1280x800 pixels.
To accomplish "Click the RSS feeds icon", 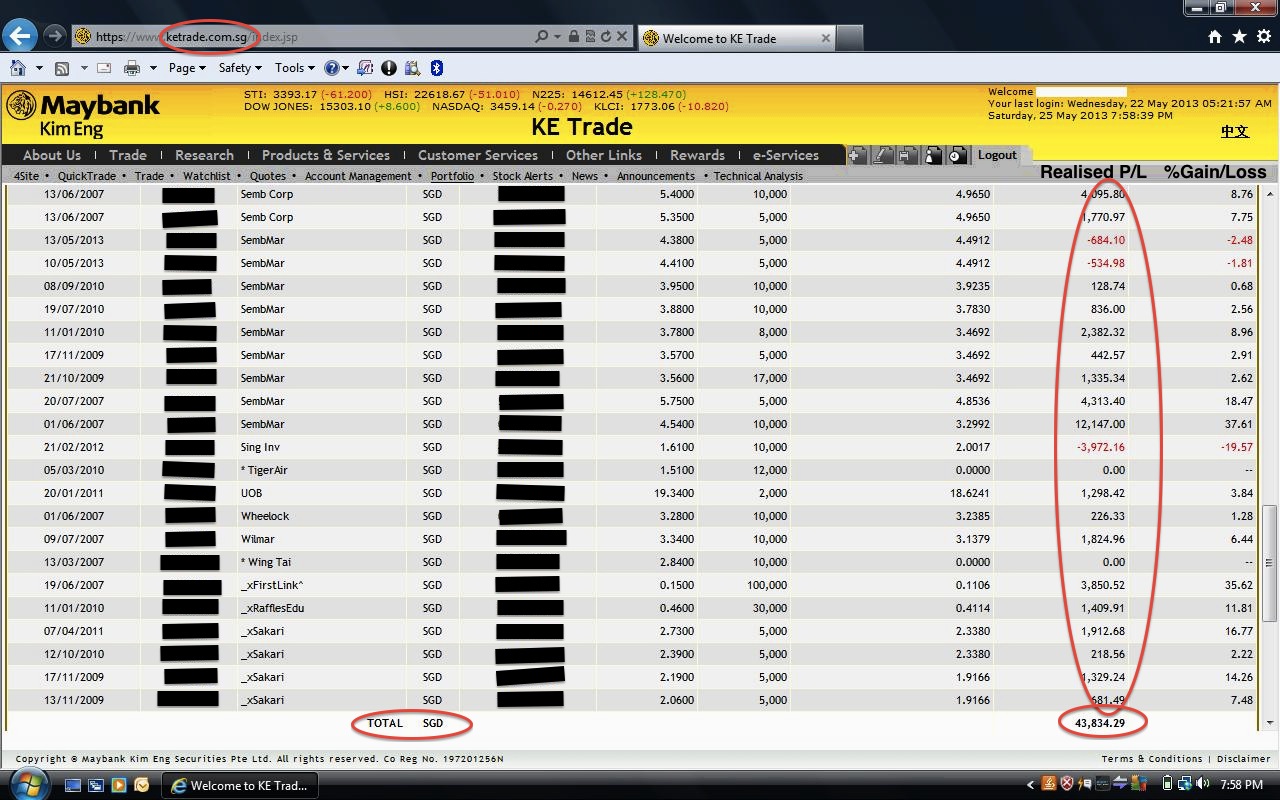I will (62, 68).
